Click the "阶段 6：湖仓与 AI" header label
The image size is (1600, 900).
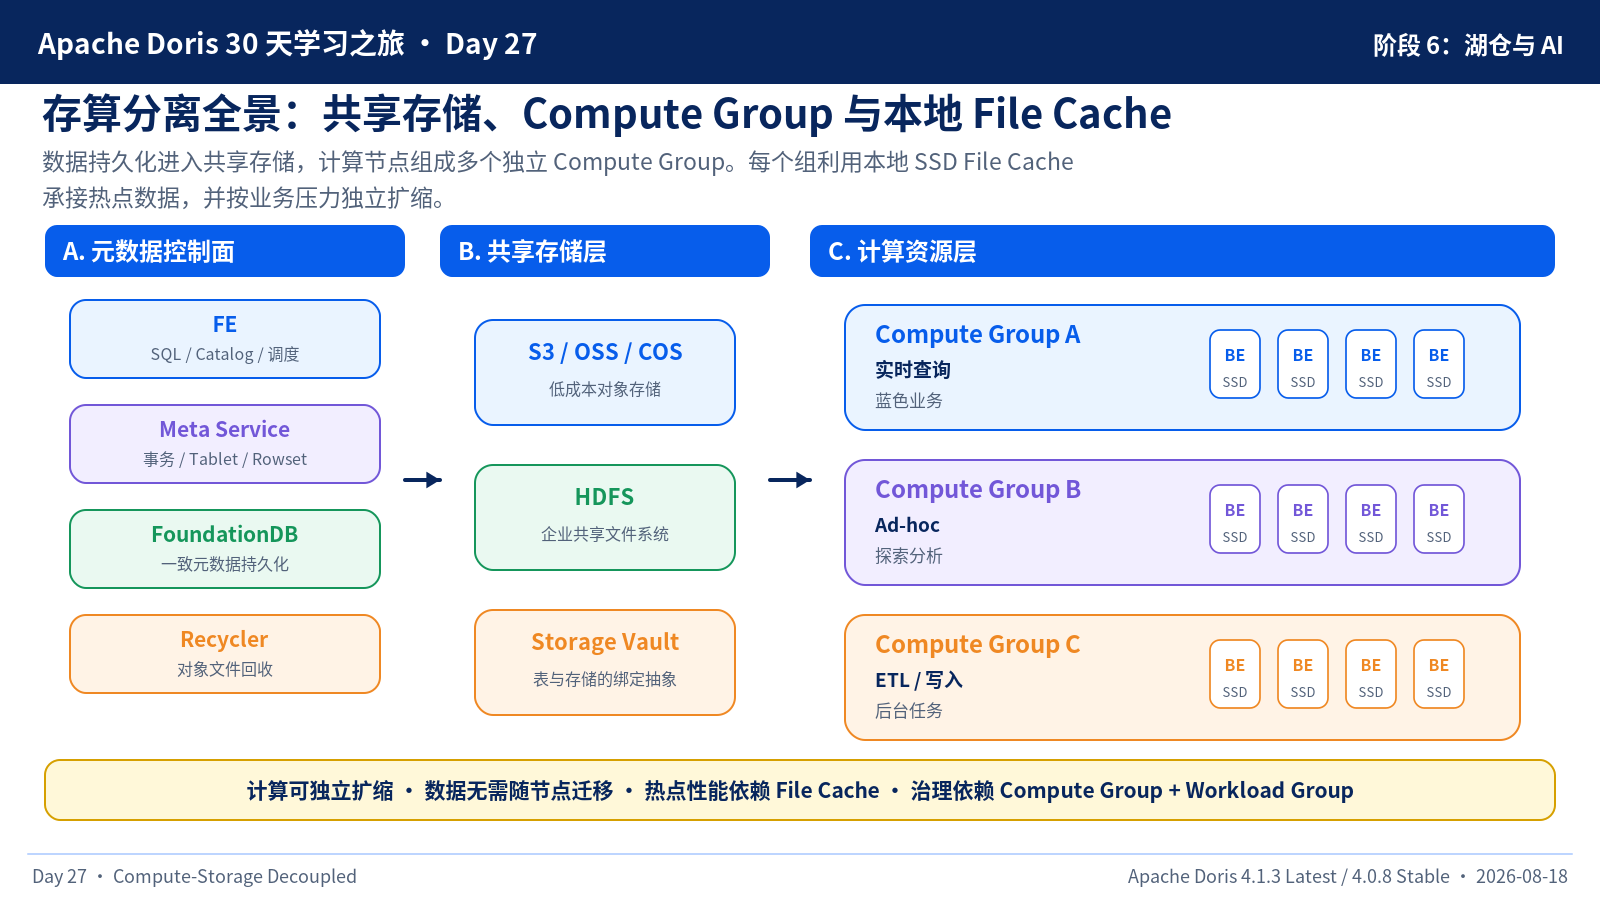1467,45
